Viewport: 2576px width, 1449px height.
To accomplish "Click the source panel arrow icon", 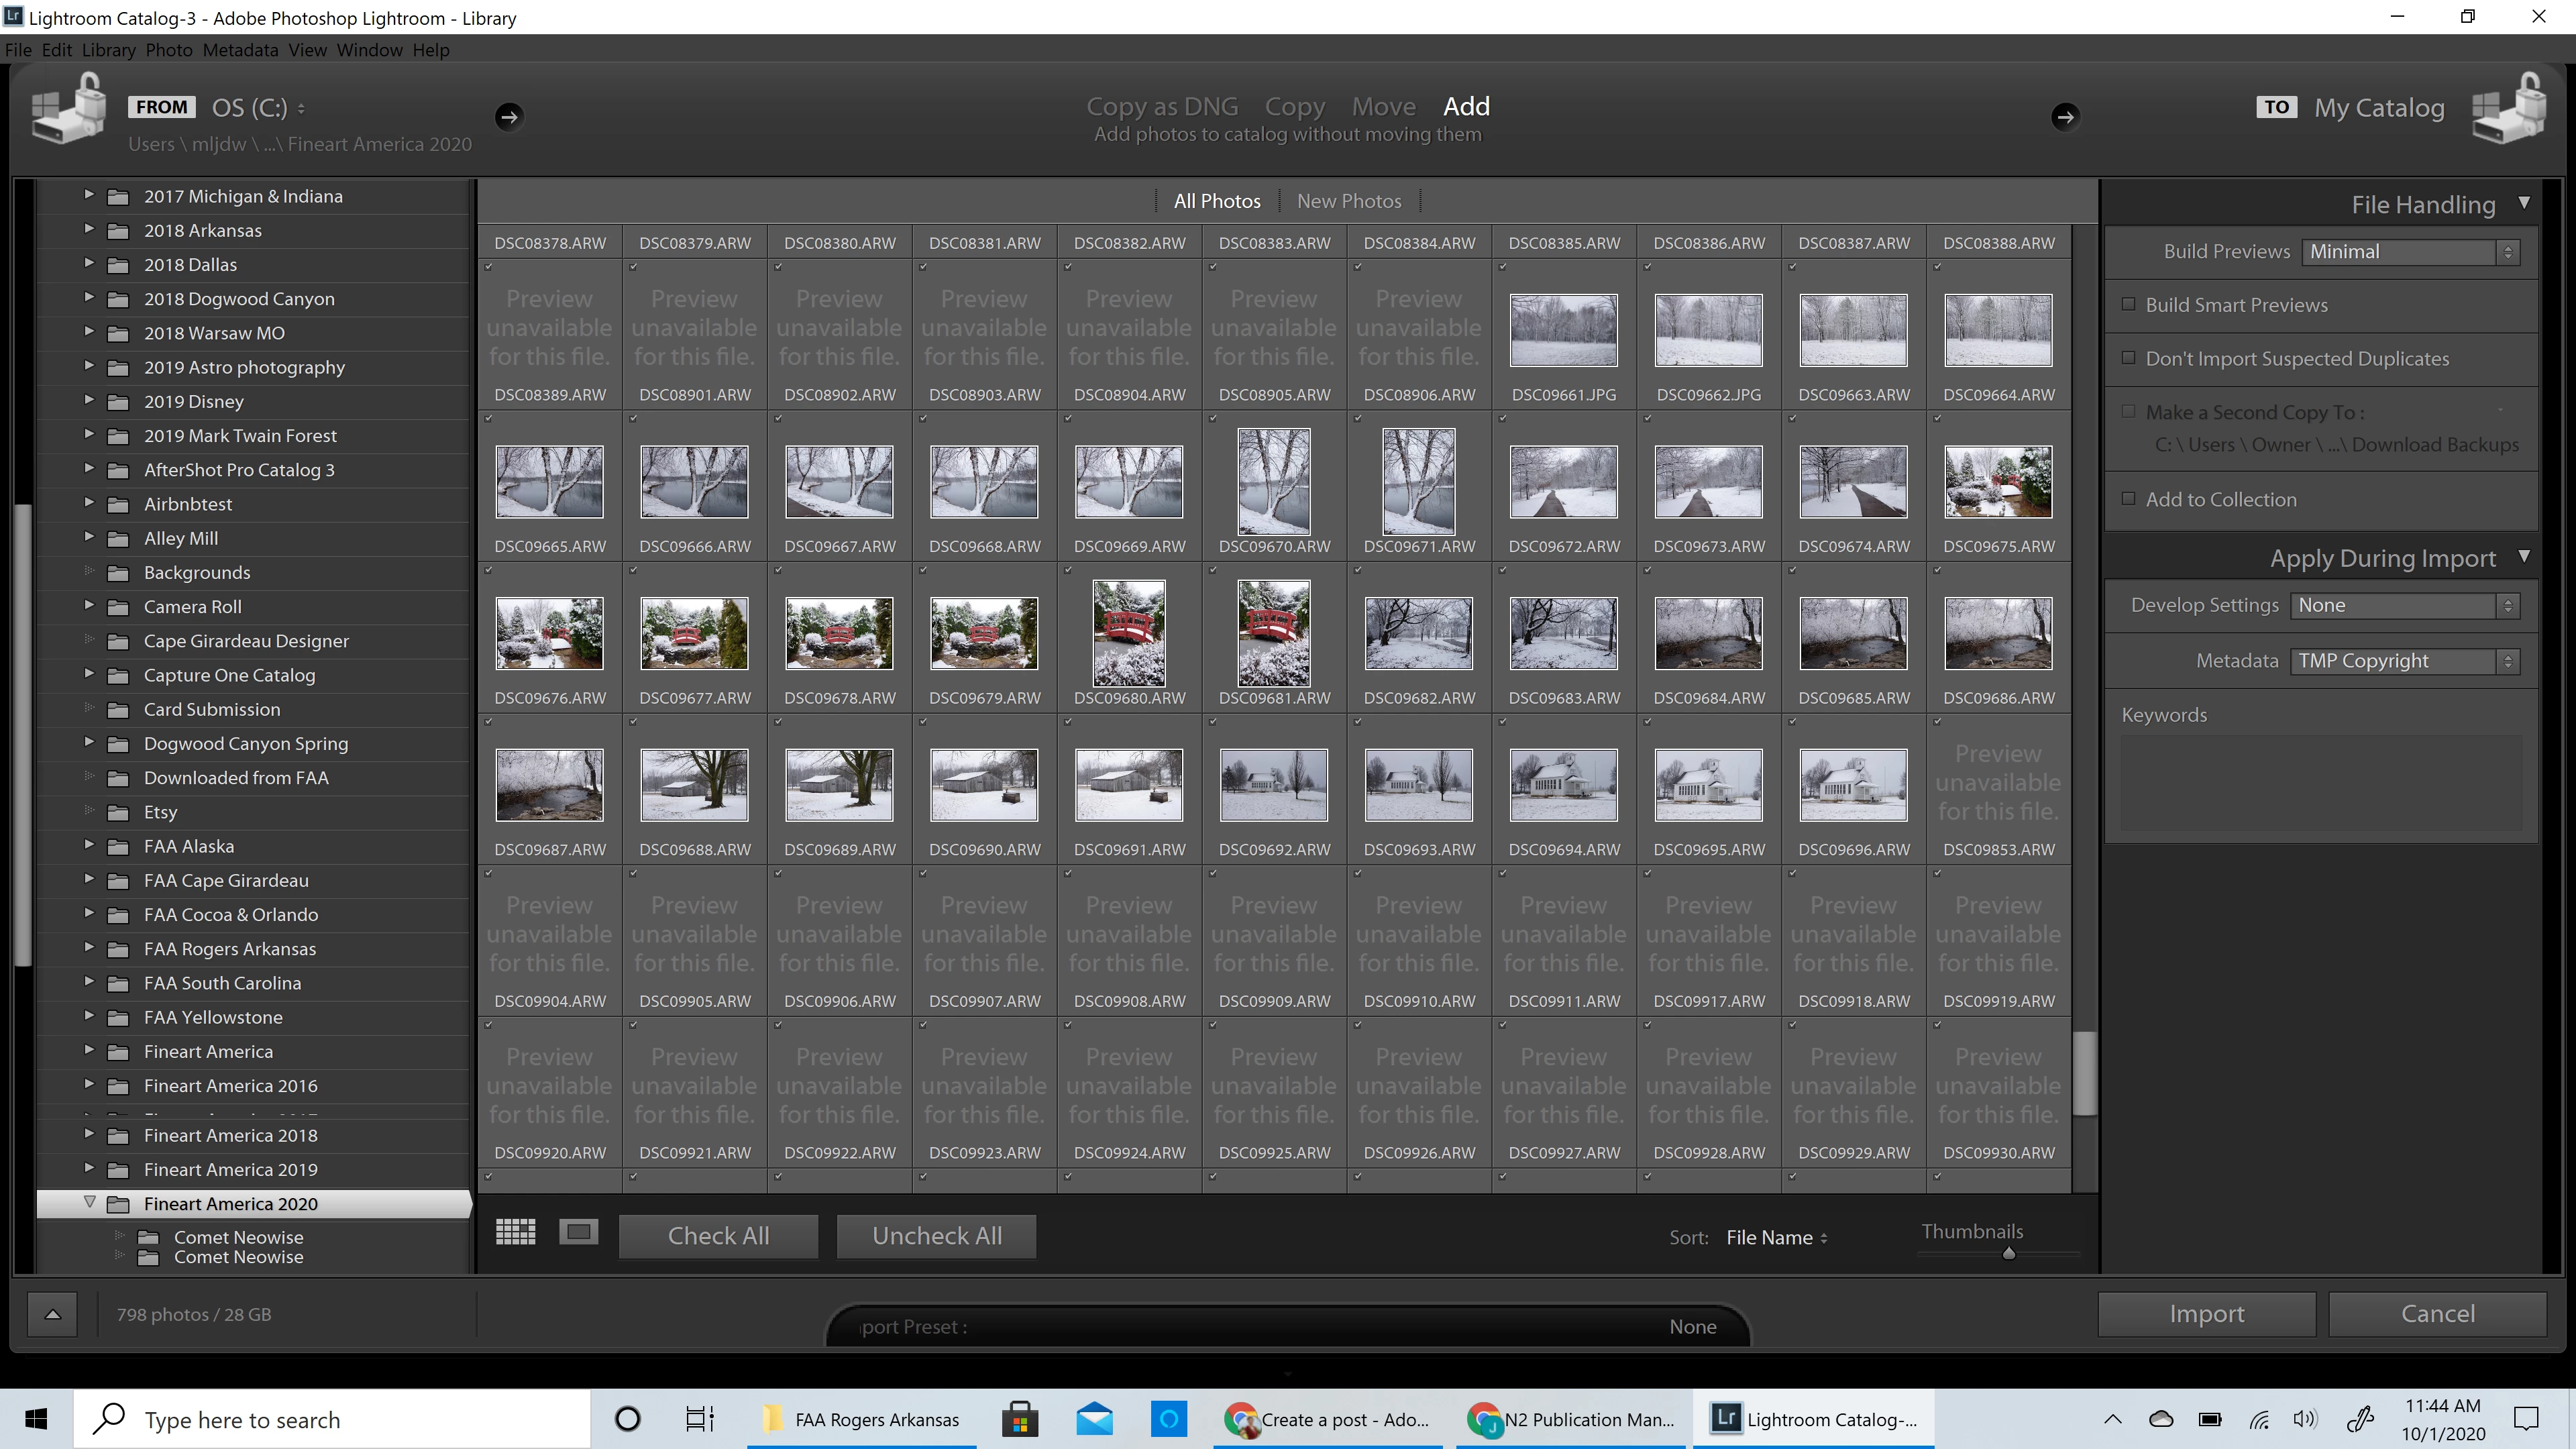I will click(x=509, y=117).
